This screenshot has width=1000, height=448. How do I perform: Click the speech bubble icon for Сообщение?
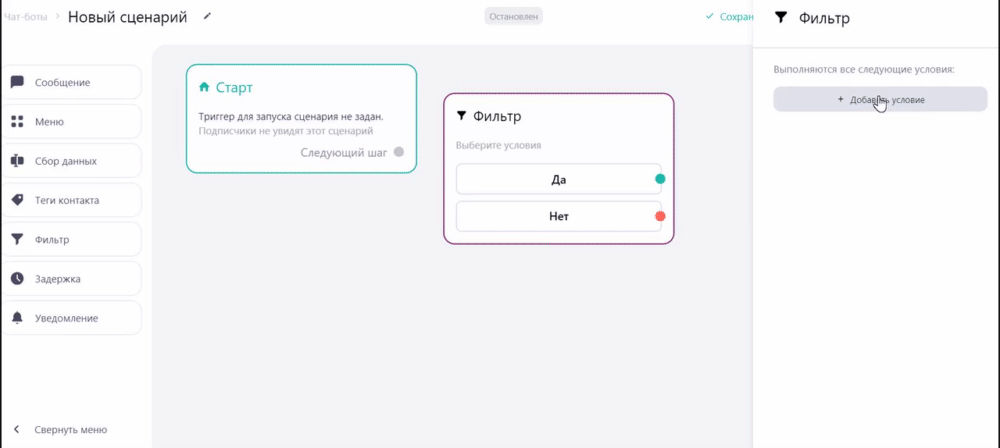pos(17,82)
